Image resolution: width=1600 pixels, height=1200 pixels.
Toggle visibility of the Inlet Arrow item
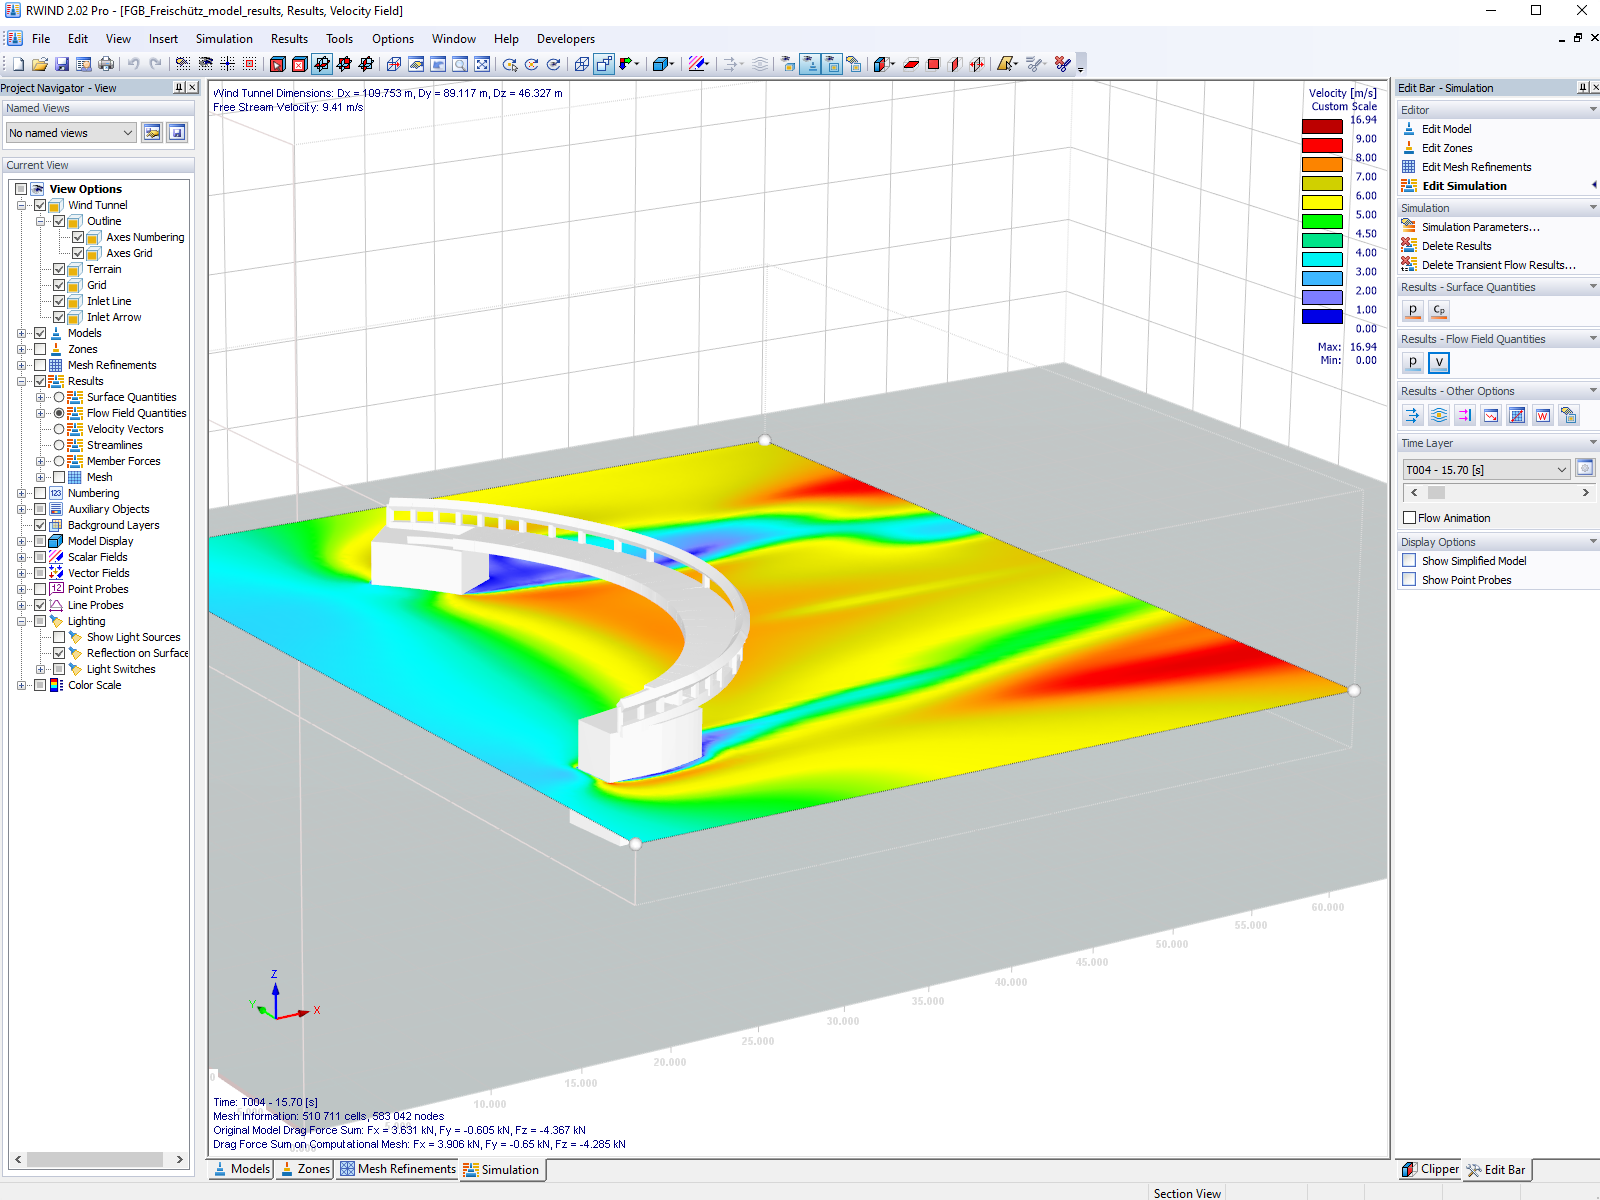(x=60, y=317)
